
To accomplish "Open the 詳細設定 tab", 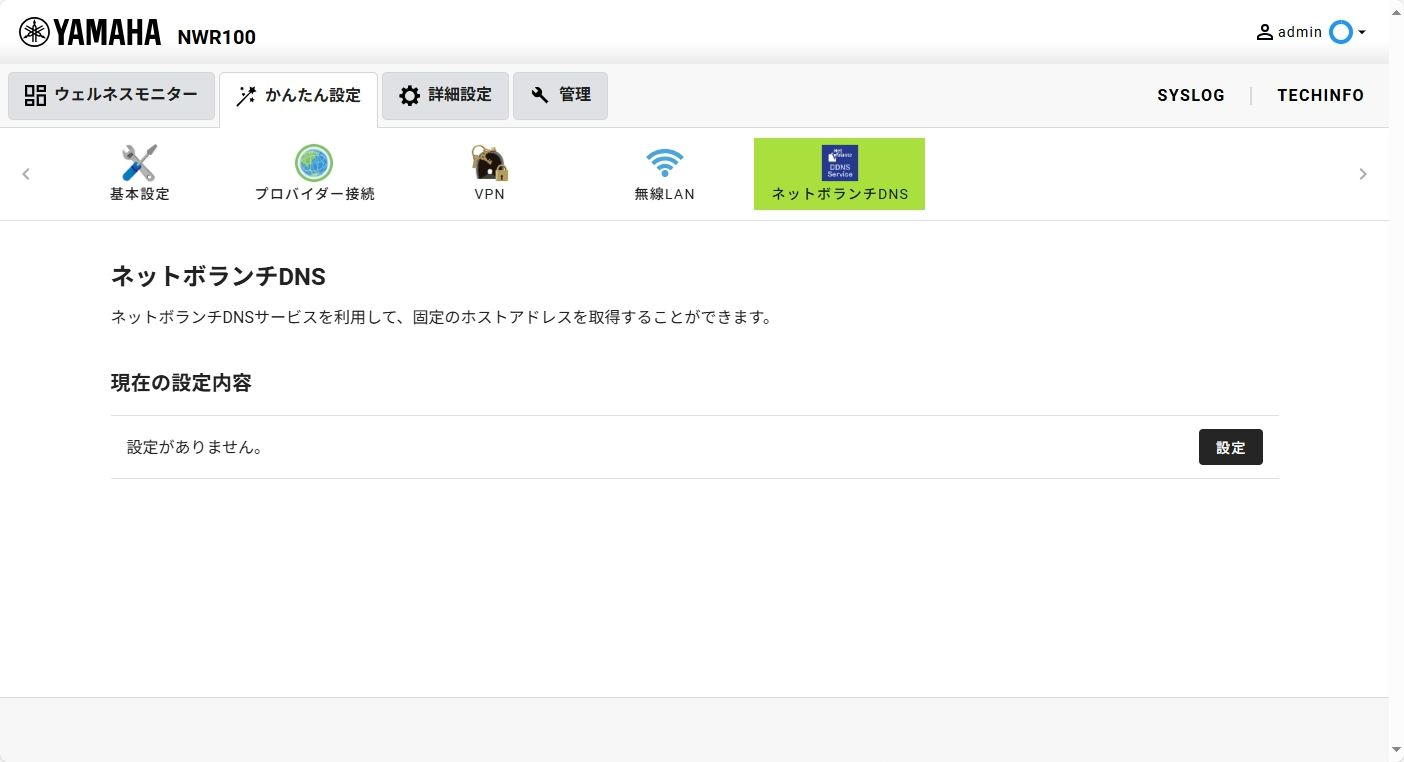I will coord(445,95).
